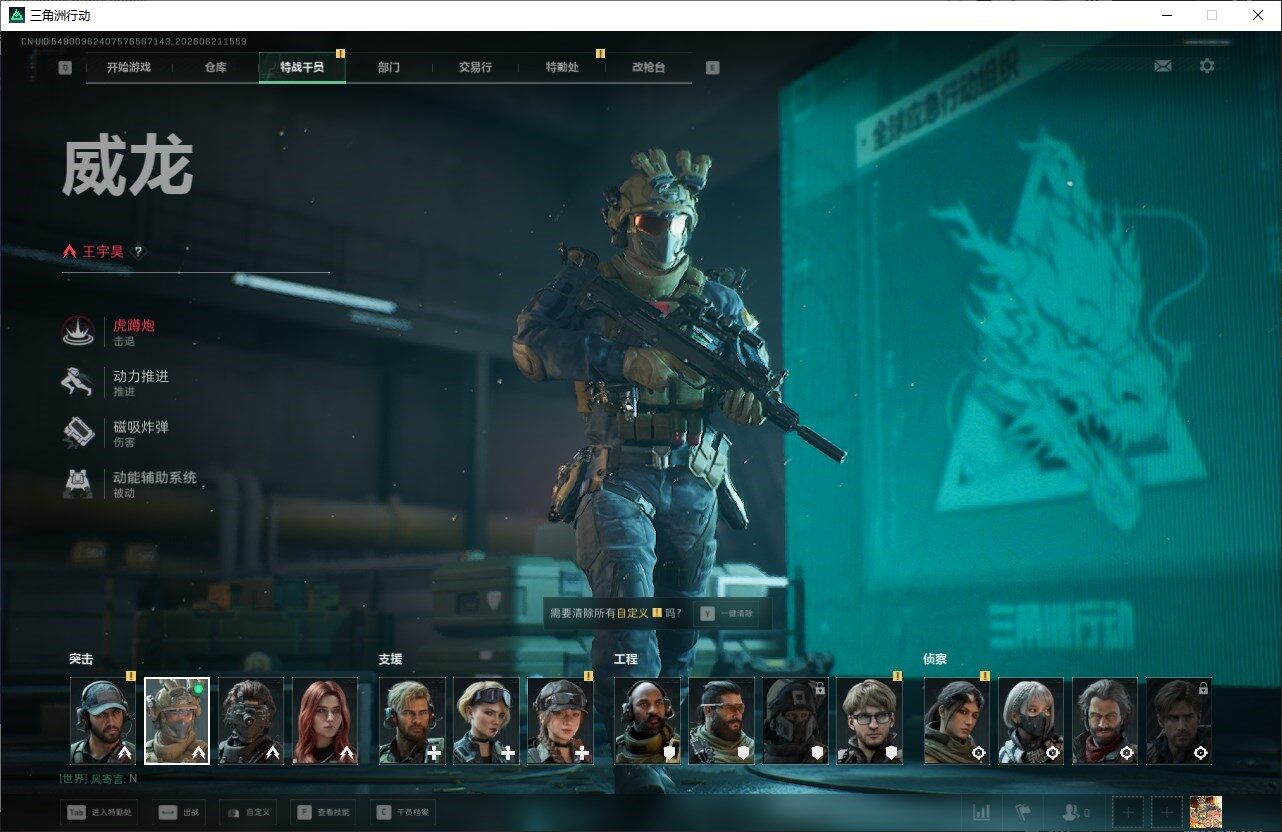1282x832 pixels.
Task: Click the E key next-tab icon
Action: click(712, 68)
